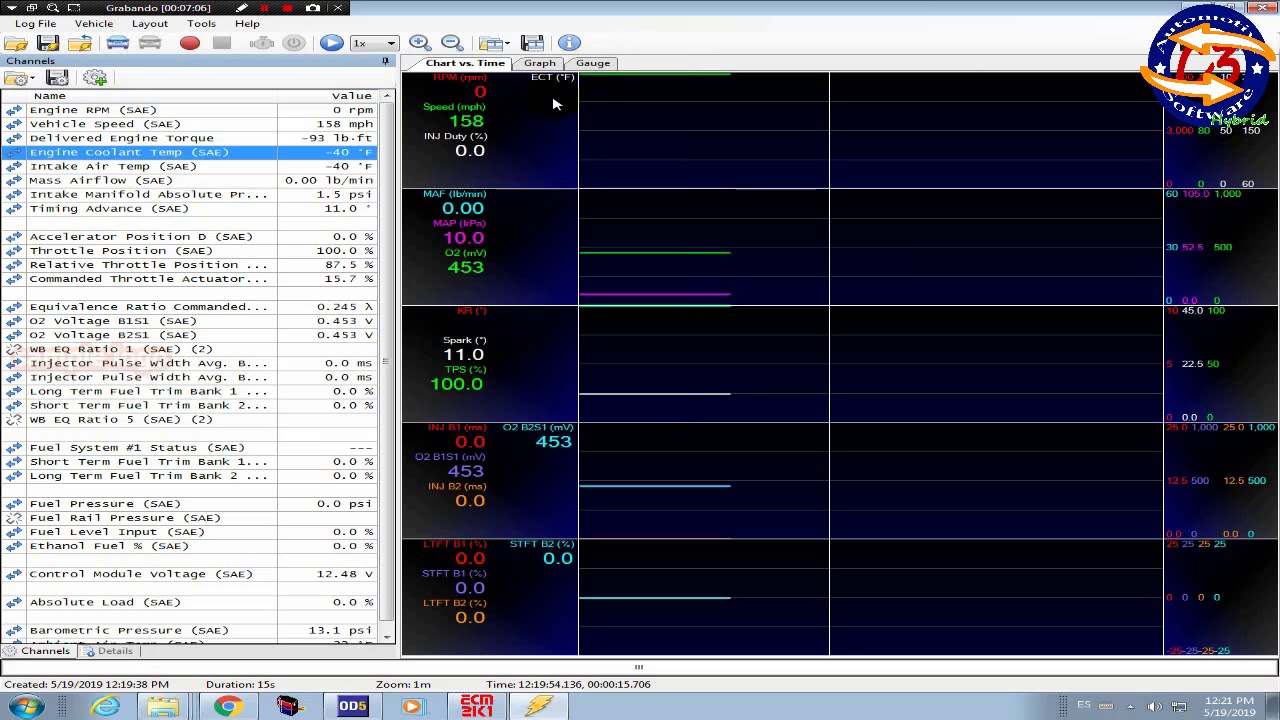The image size is (1280, 720).
Task: Select the Throttle Position (SAE) channel row
Action: pos(190,251)
